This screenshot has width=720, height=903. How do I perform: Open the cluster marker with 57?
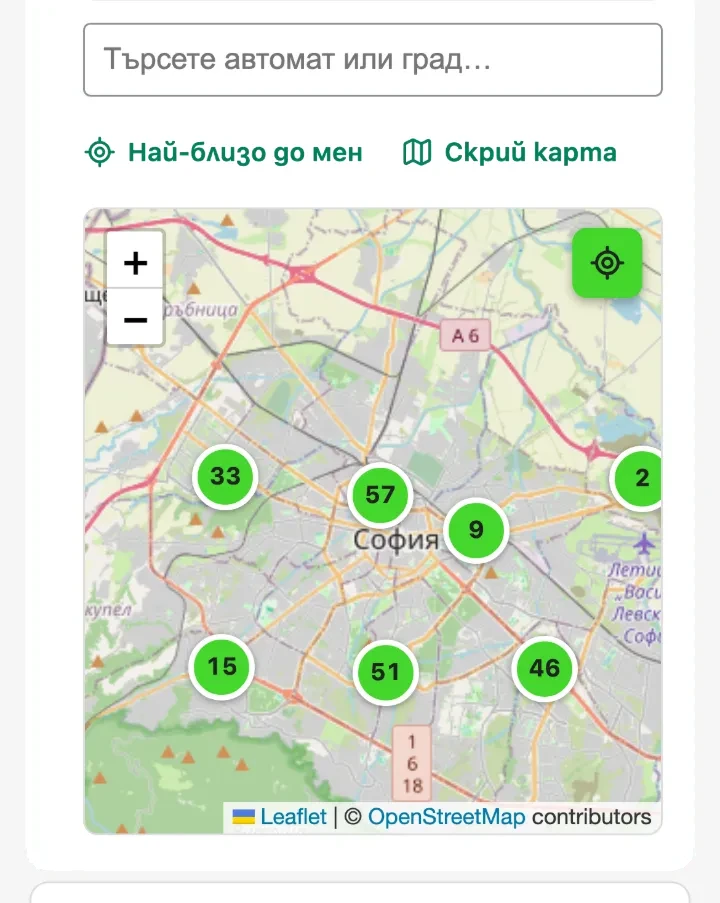380,495
